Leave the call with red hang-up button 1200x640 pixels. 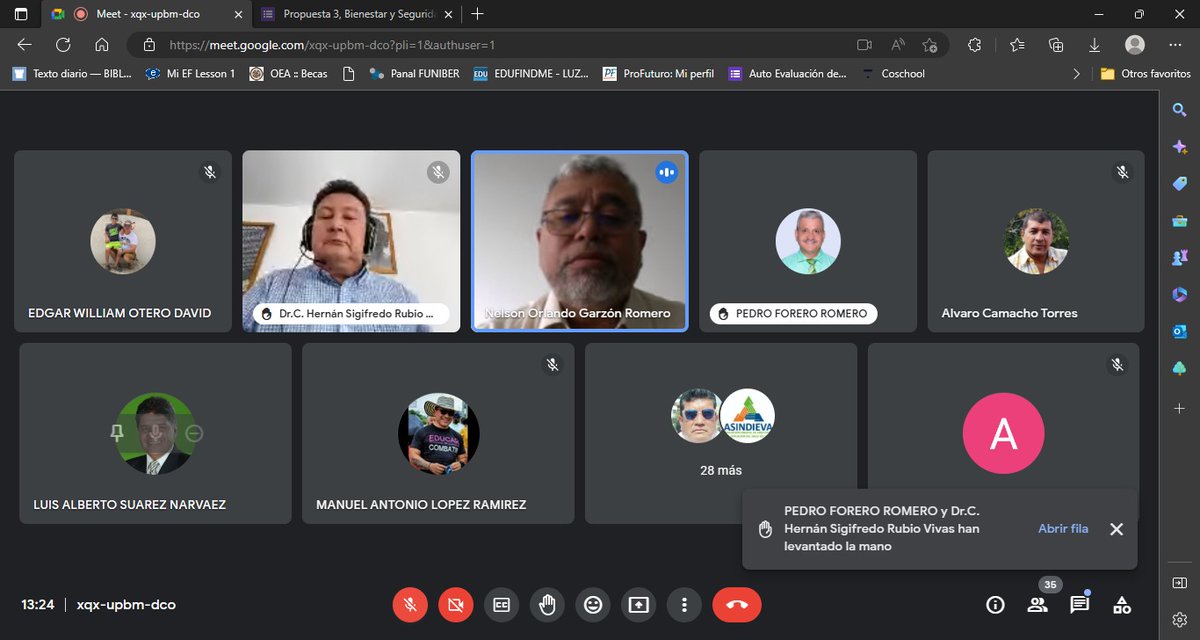point(737,605)
